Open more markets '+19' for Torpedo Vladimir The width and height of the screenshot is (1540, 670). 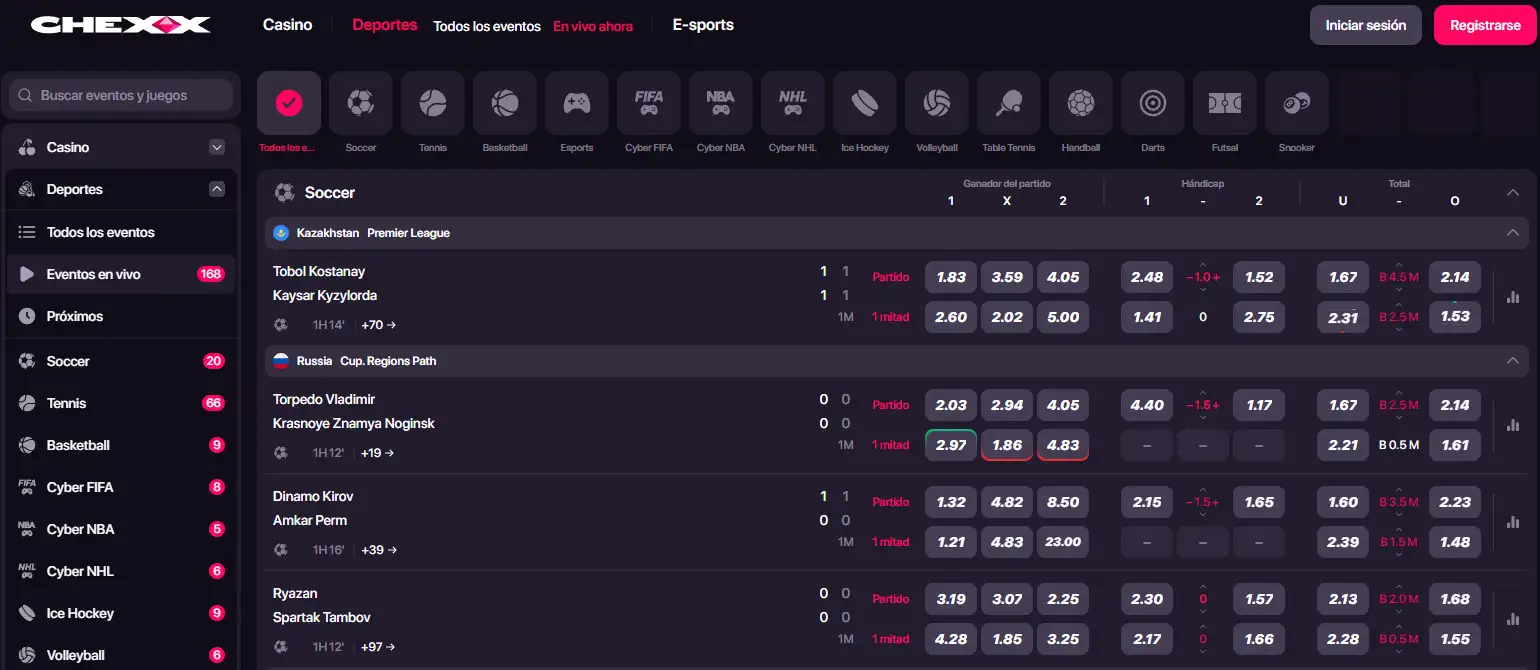coord(378,453)
